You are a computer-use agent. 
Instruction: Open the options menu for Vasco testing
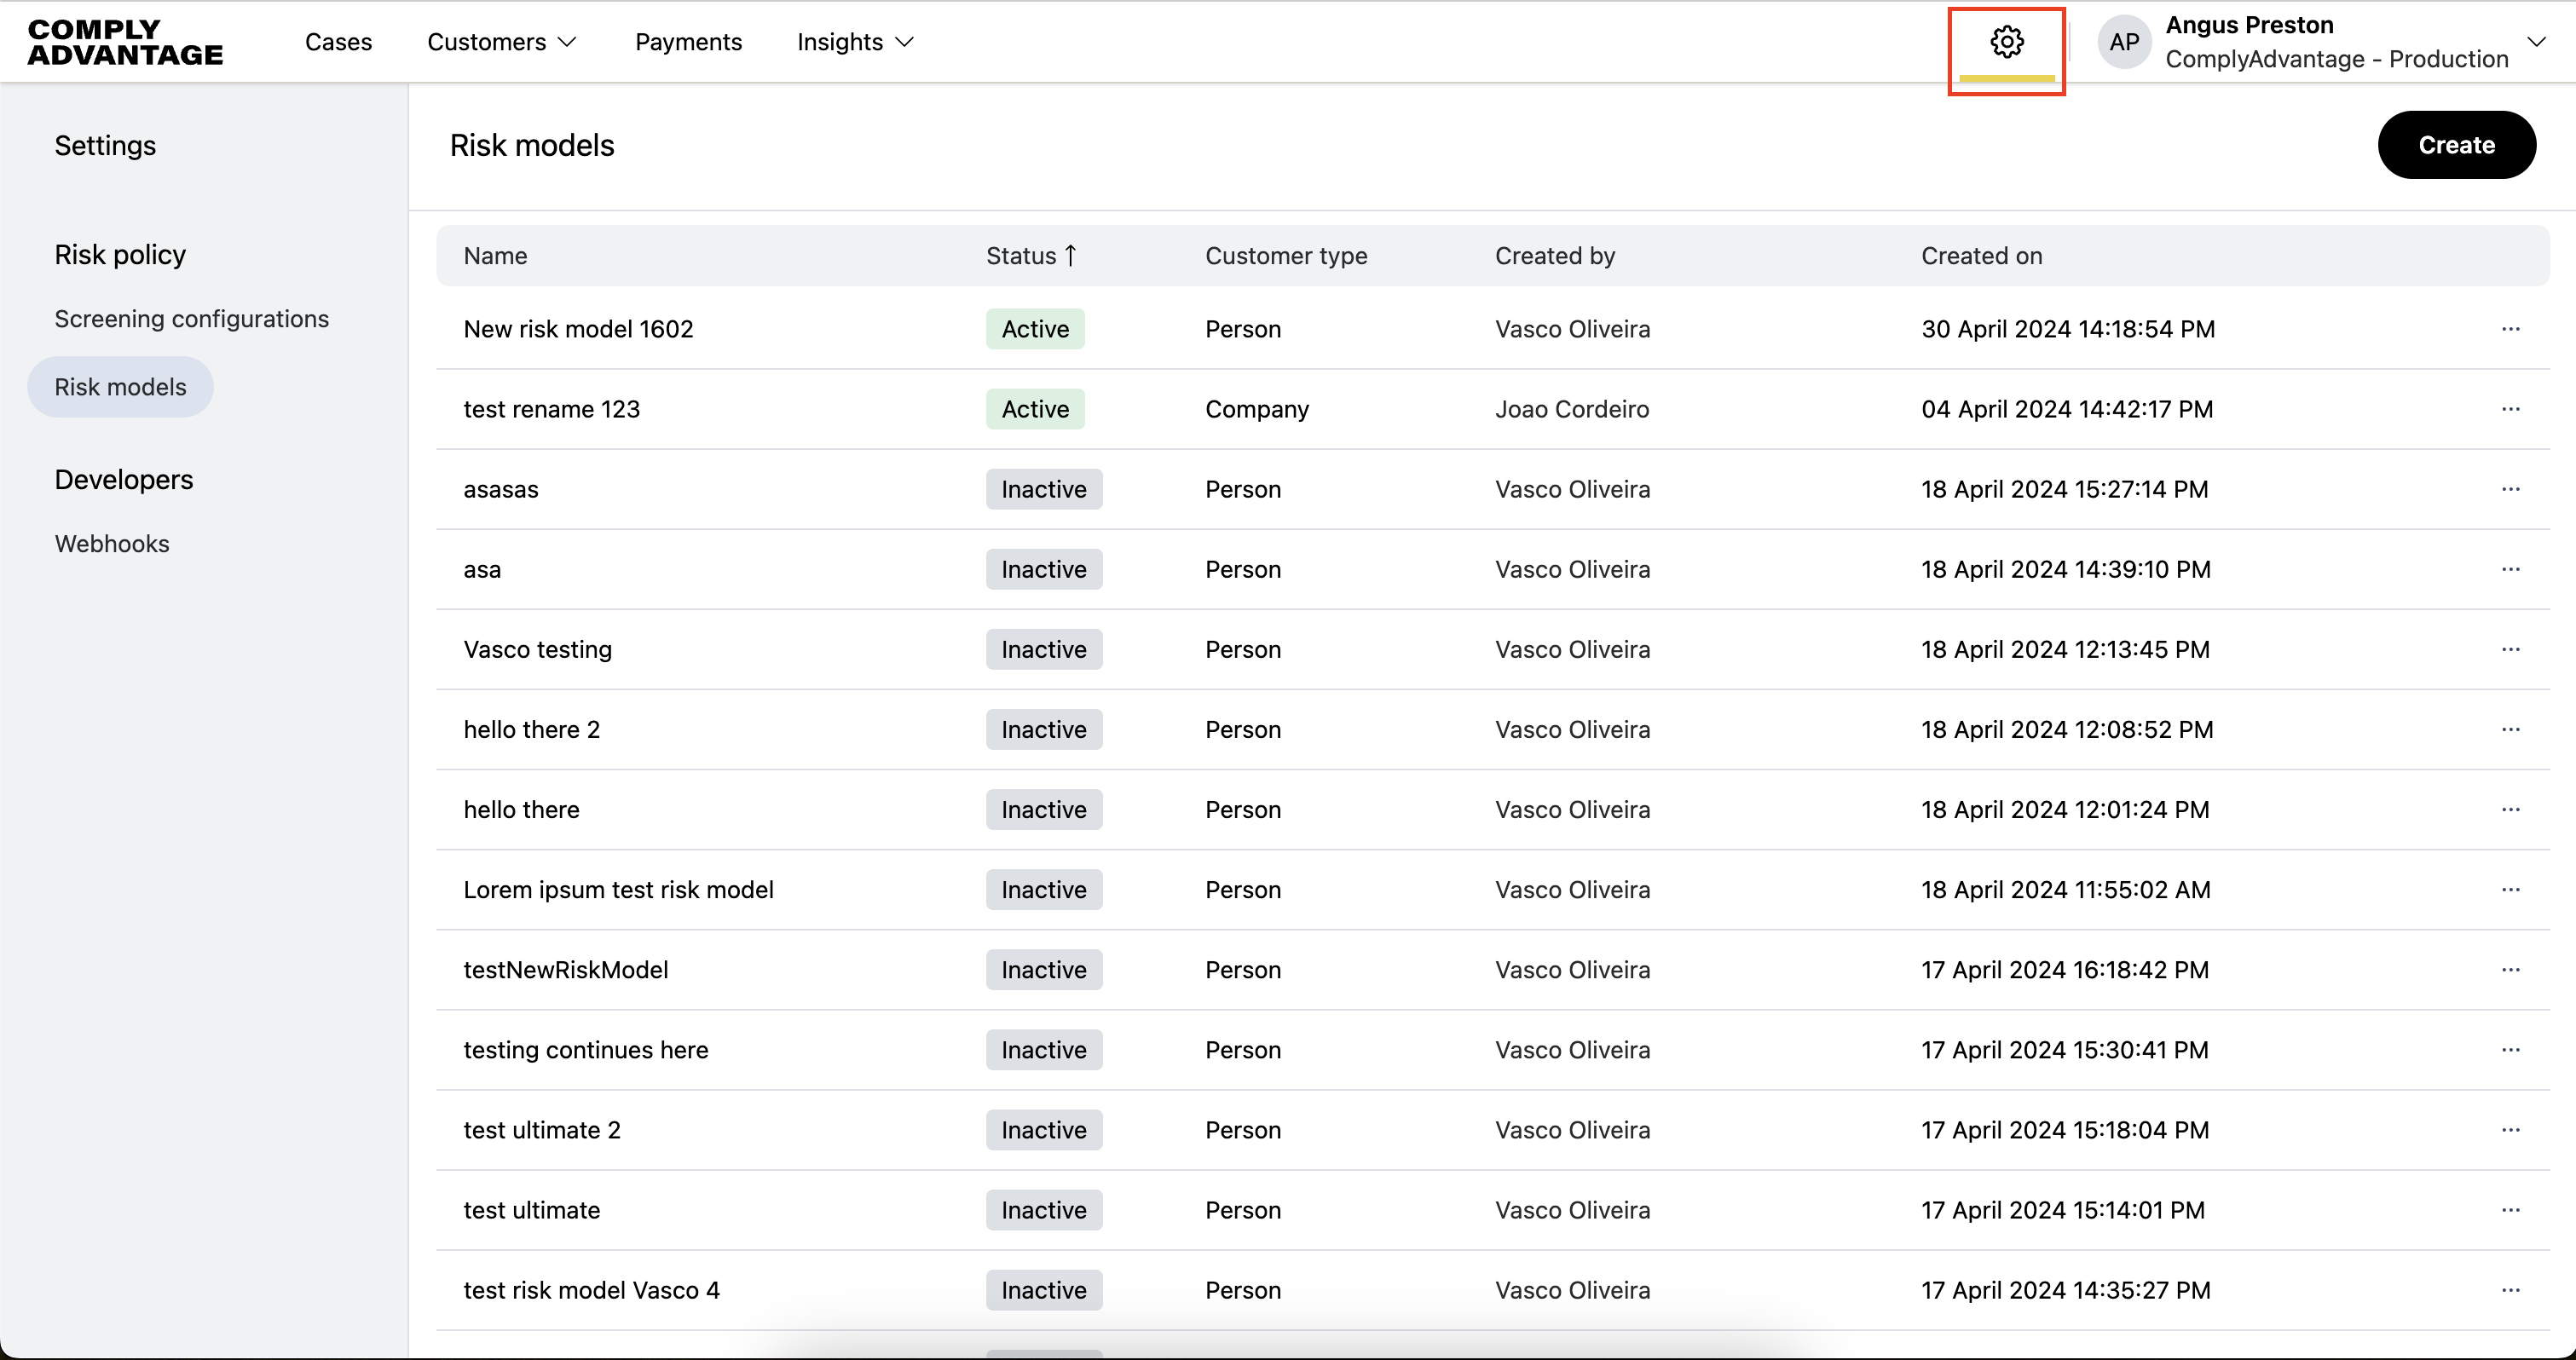(x=2511, y=649)
